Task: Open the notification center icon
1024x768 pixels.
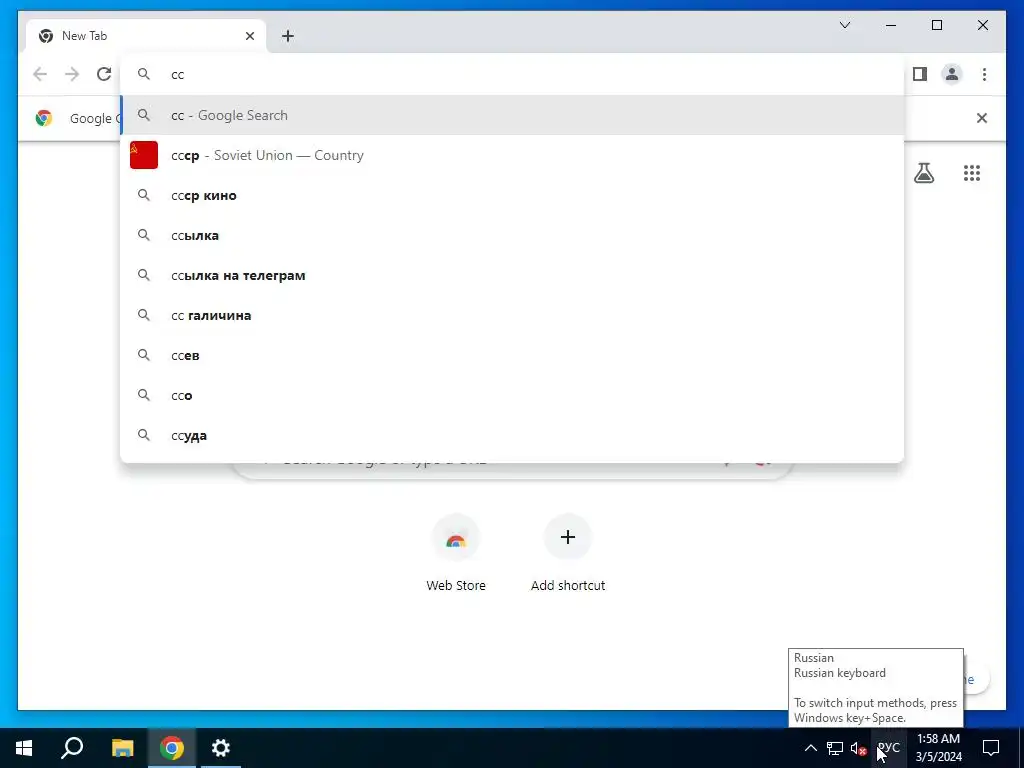Action: 991,748
